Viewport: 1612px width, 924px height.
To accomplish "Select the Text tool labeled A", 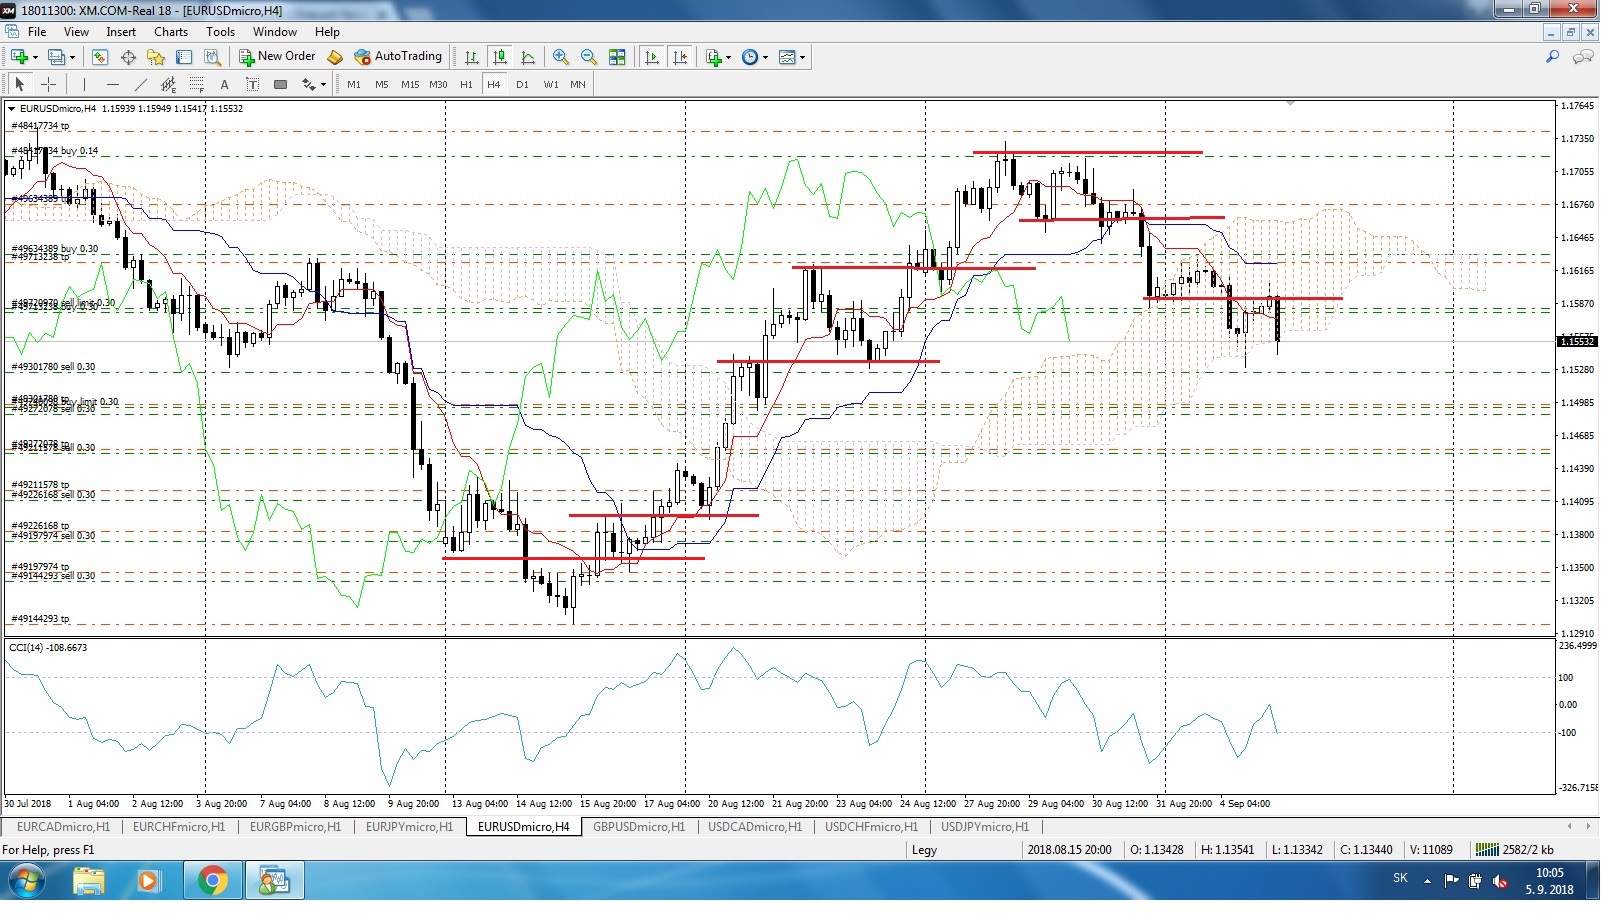I will click(x=225, y=84).
